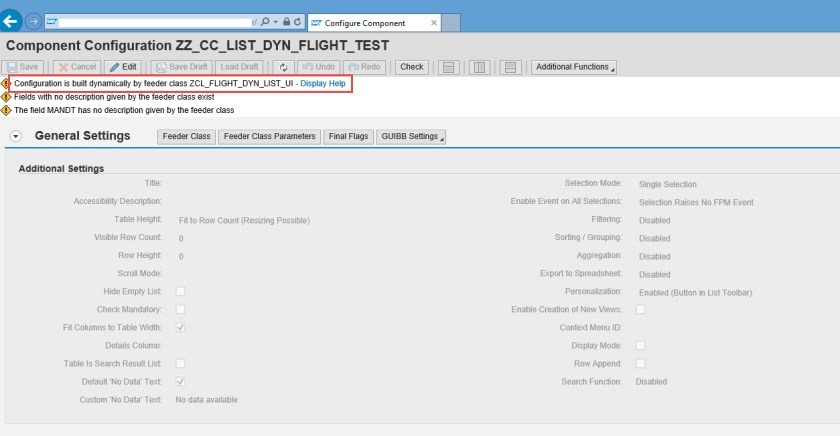Toggle Fit Columns to Table Width checkbox
The width and height of the screenshot is (840, 436).
pos(181,327)
